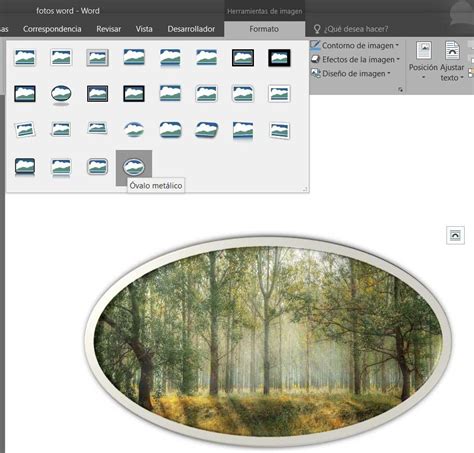Apply the soft edge oval style
Viewport: 474px width, 453px height.
coord(134,130)
